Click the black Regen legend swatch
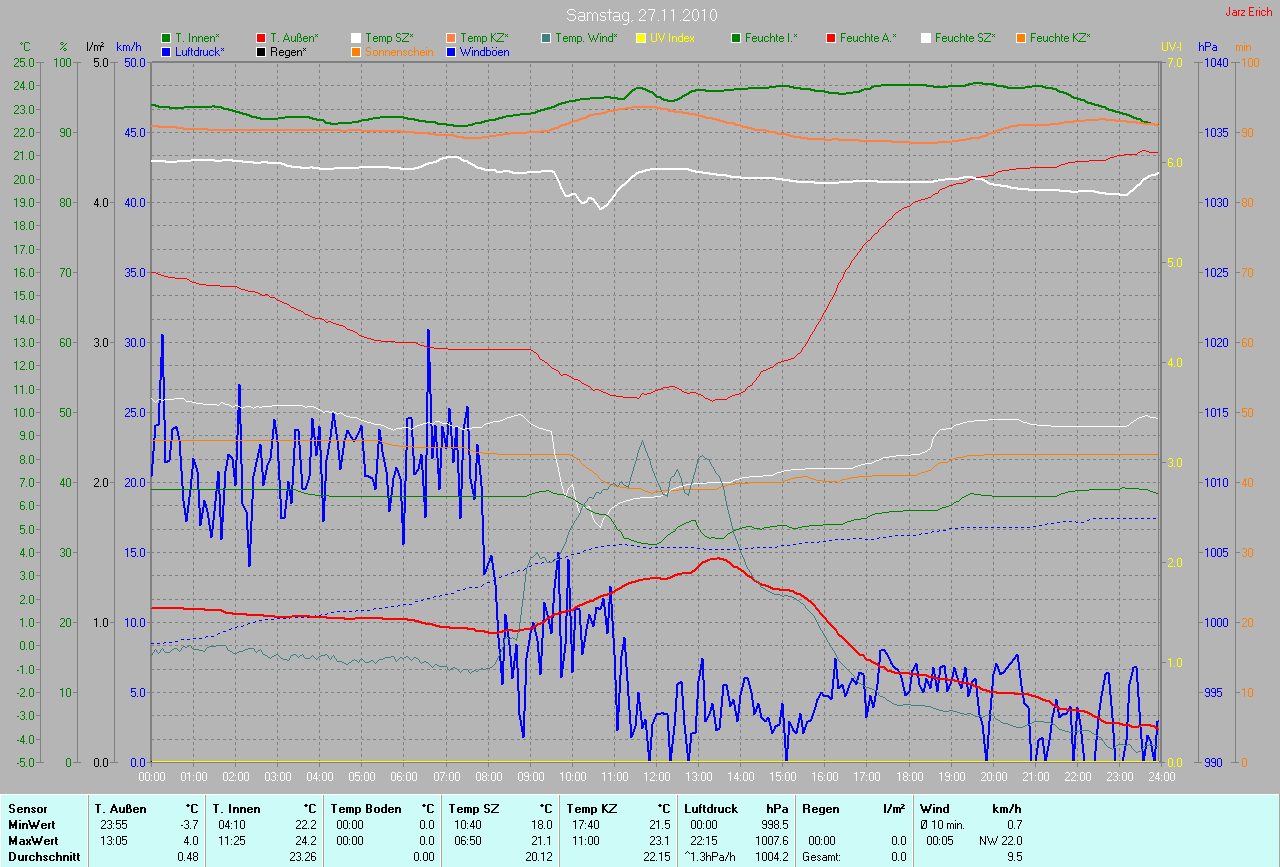The image size is (1280, 867). [x=261, y=51]
